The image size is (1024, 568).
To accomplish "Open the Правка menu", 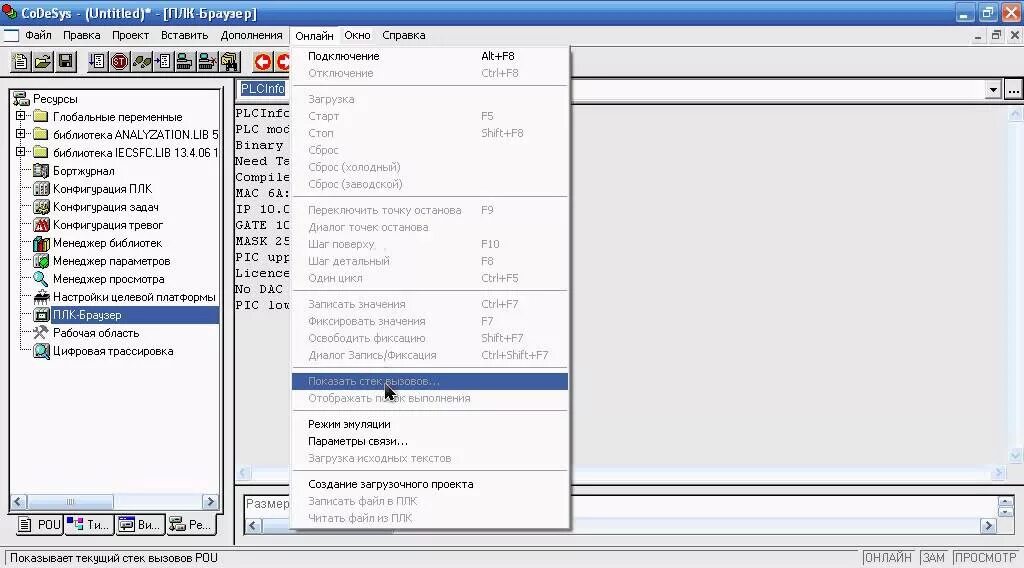I will 82,35.
